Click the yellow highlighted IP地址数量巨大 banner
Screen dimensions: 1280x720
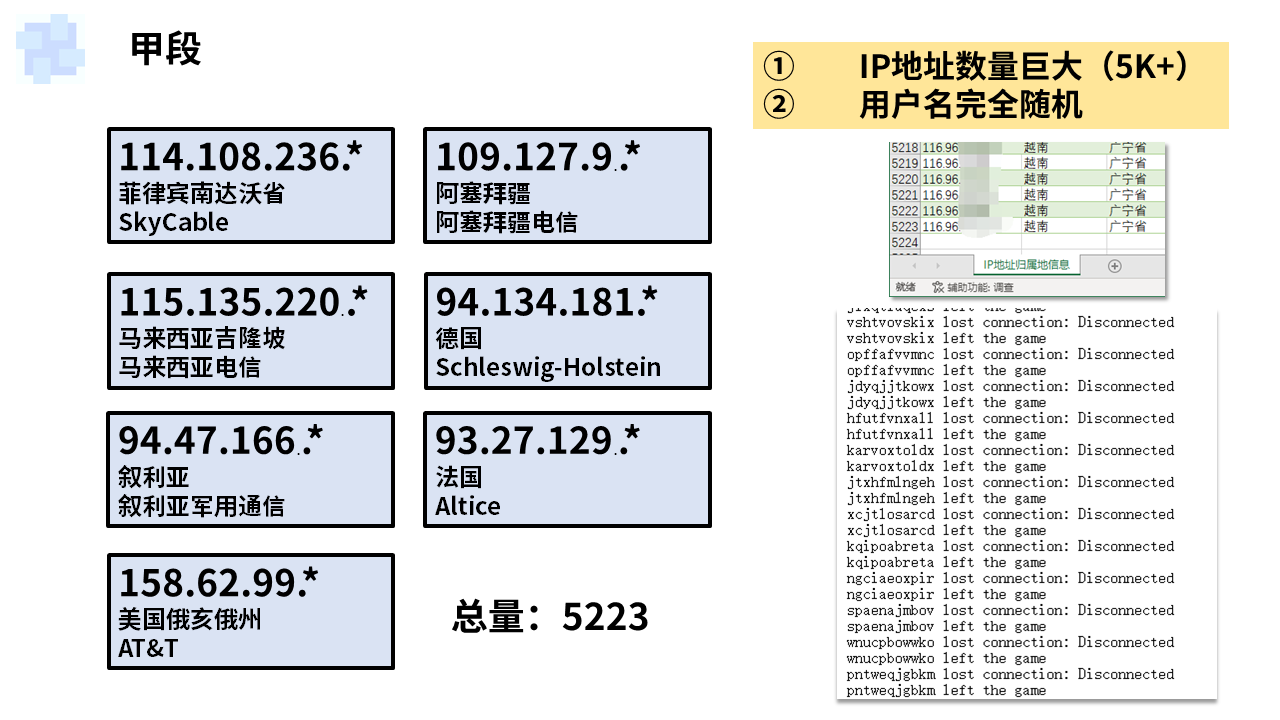coord(990,85)
